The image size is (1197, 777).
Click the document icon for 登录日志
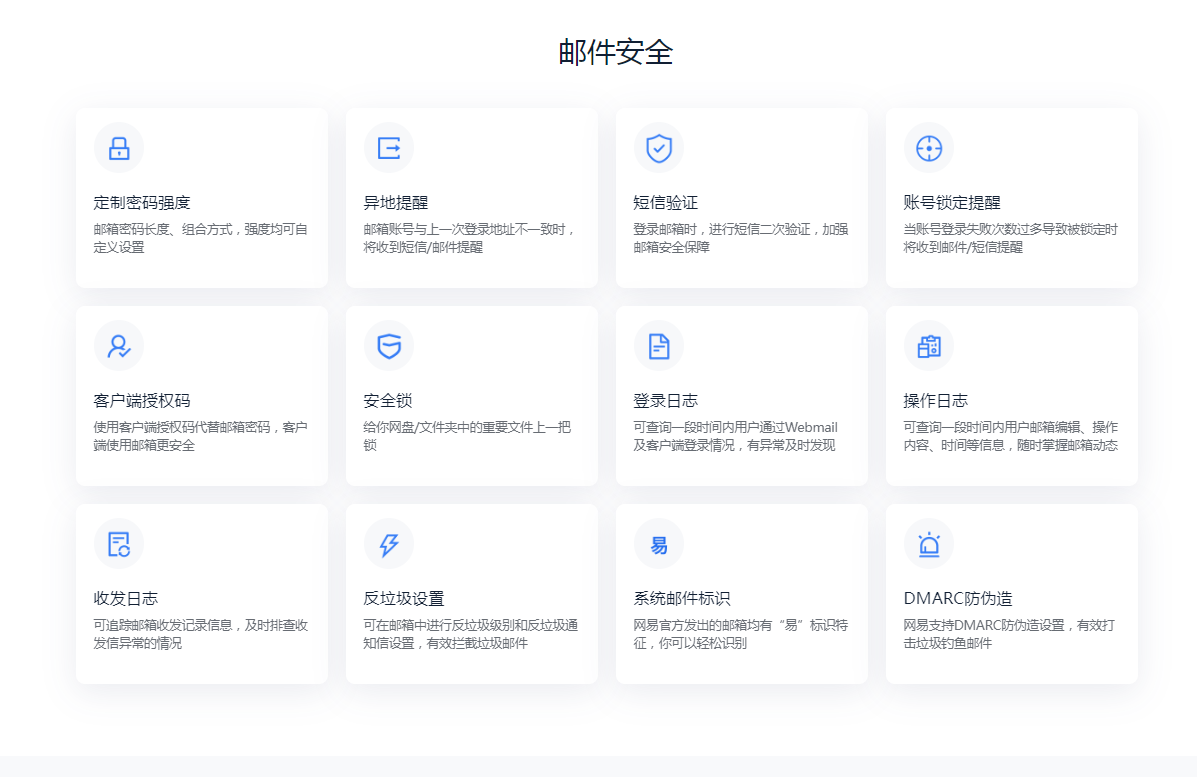(x=659, y=346)
